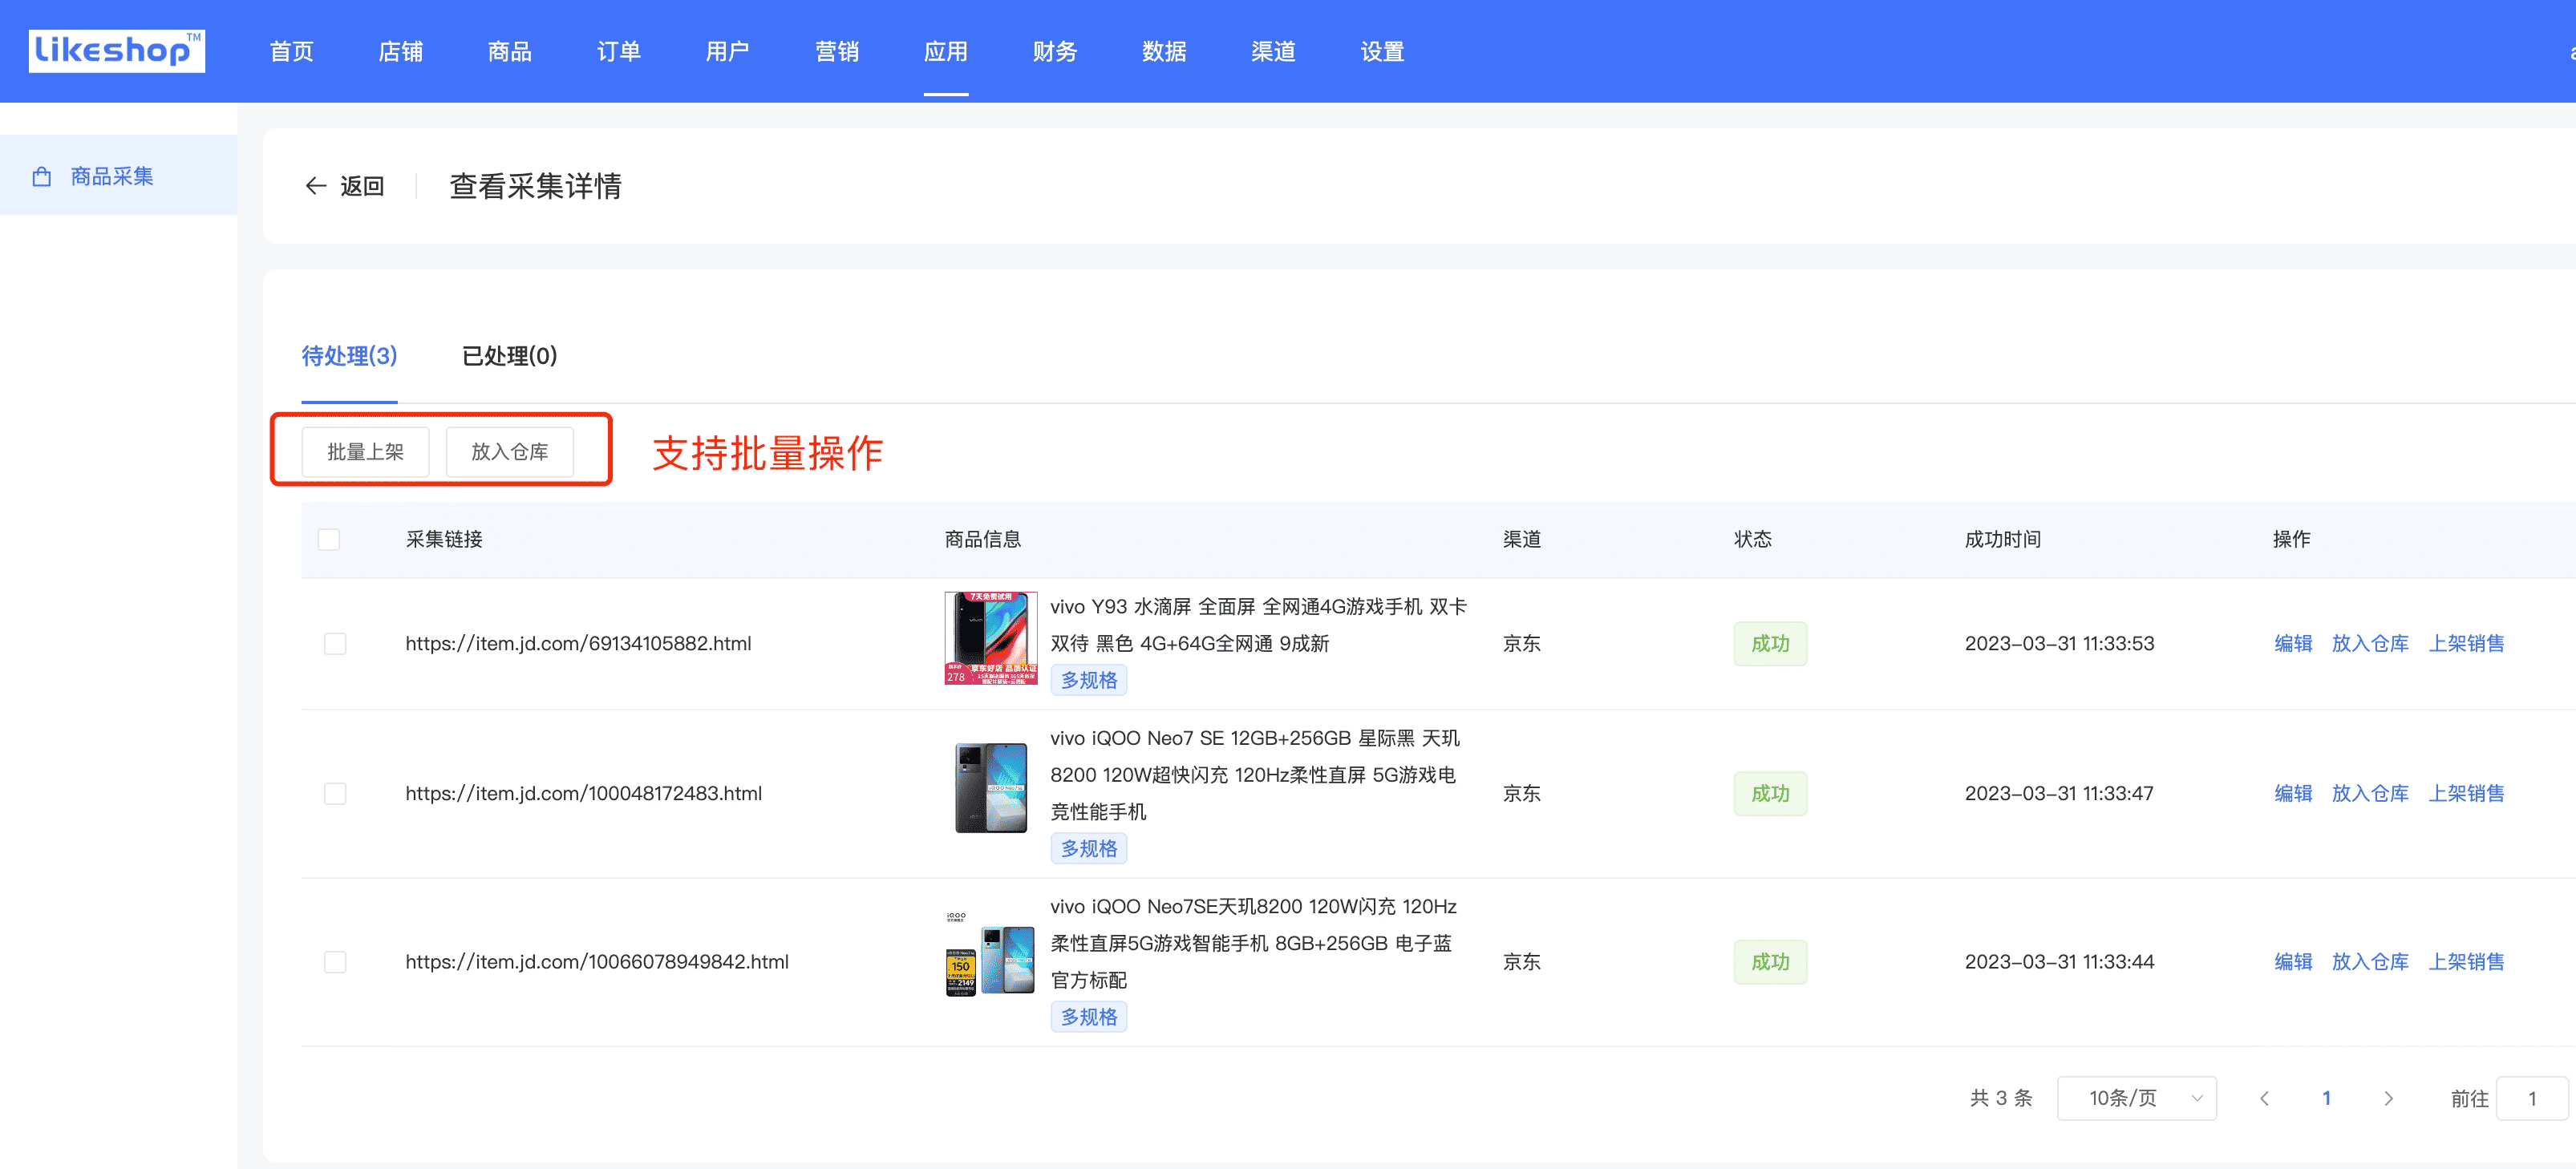Viewport: 2576px width, 1169px height.
Task: Click link https://item.jd.com/10066078949842.html
Action: 597,962
